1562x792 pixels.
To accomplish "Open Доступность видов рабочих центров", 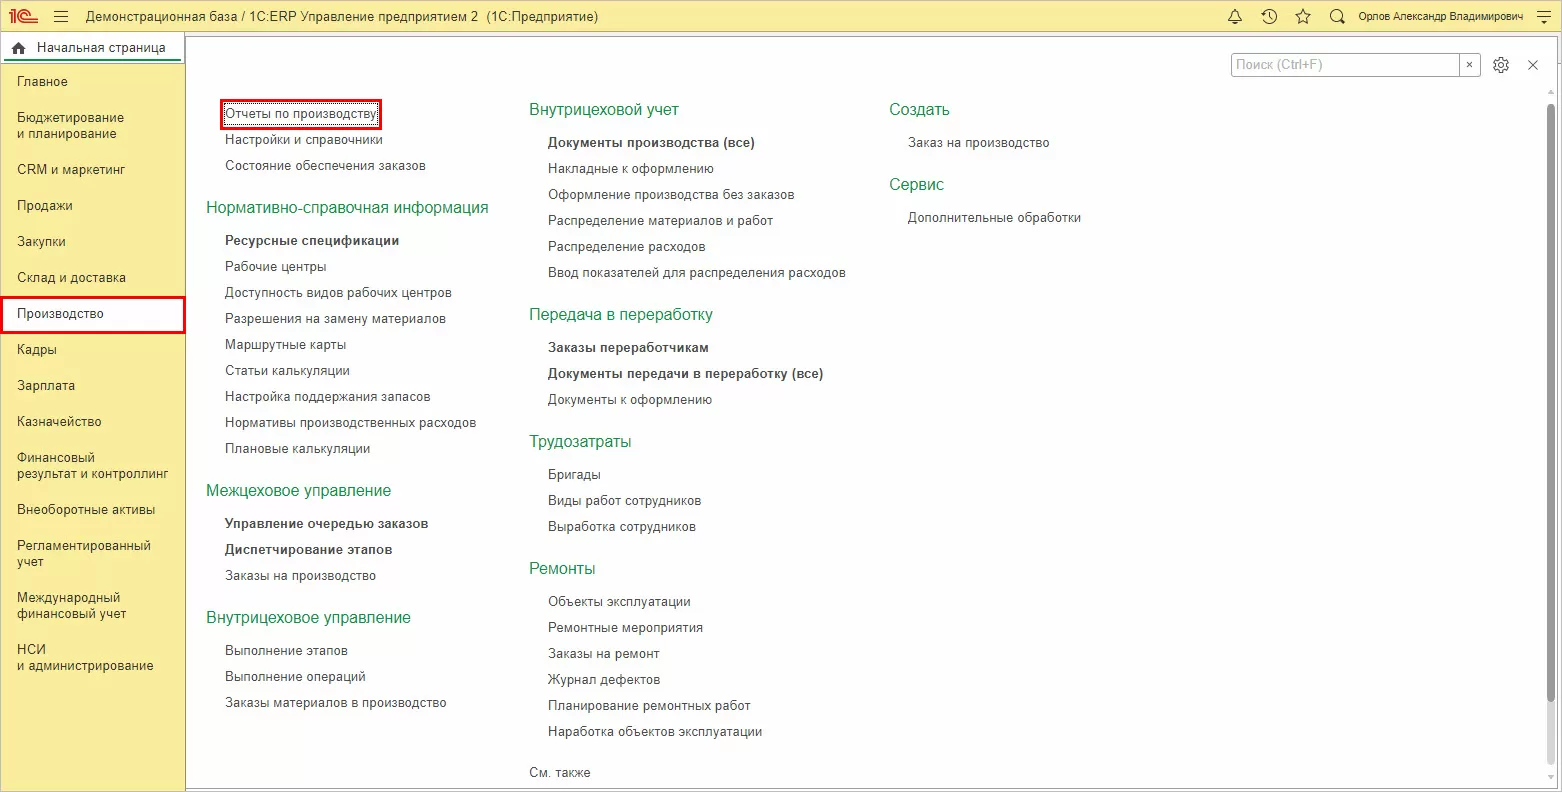I will click(x=338, y=293).
